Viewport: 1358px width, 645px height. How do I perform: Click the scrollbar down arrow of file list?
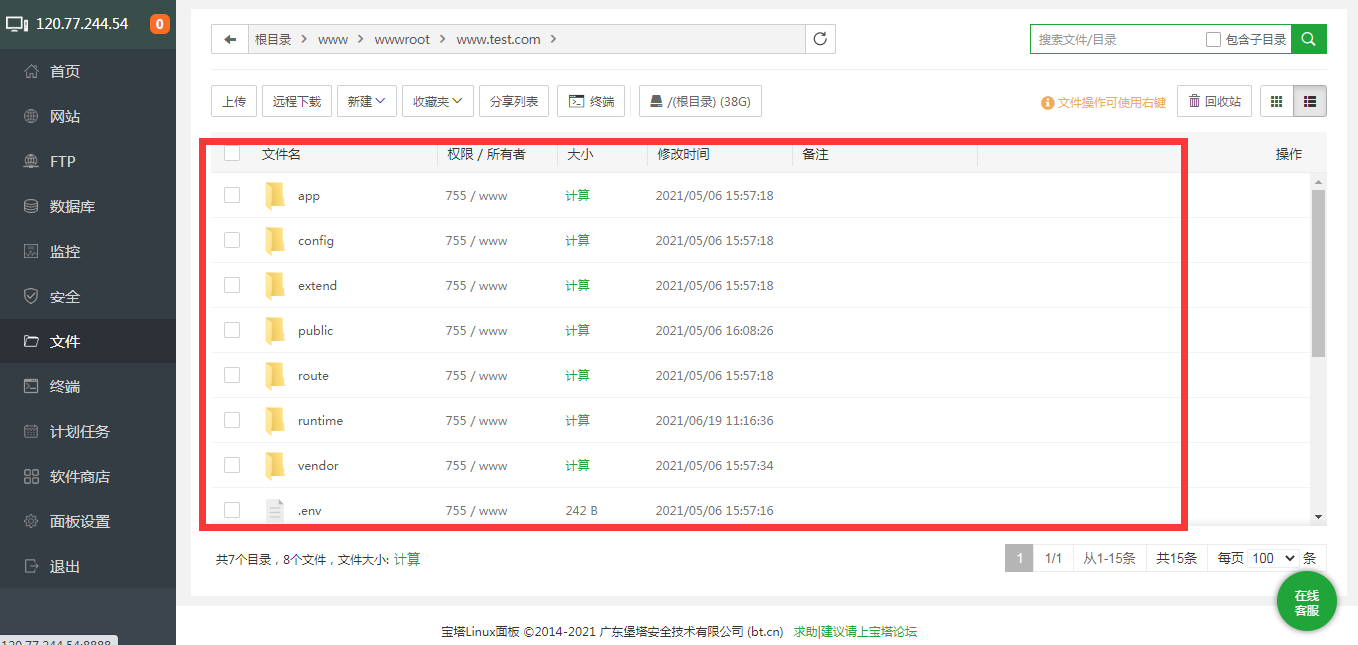point(1318,517)
